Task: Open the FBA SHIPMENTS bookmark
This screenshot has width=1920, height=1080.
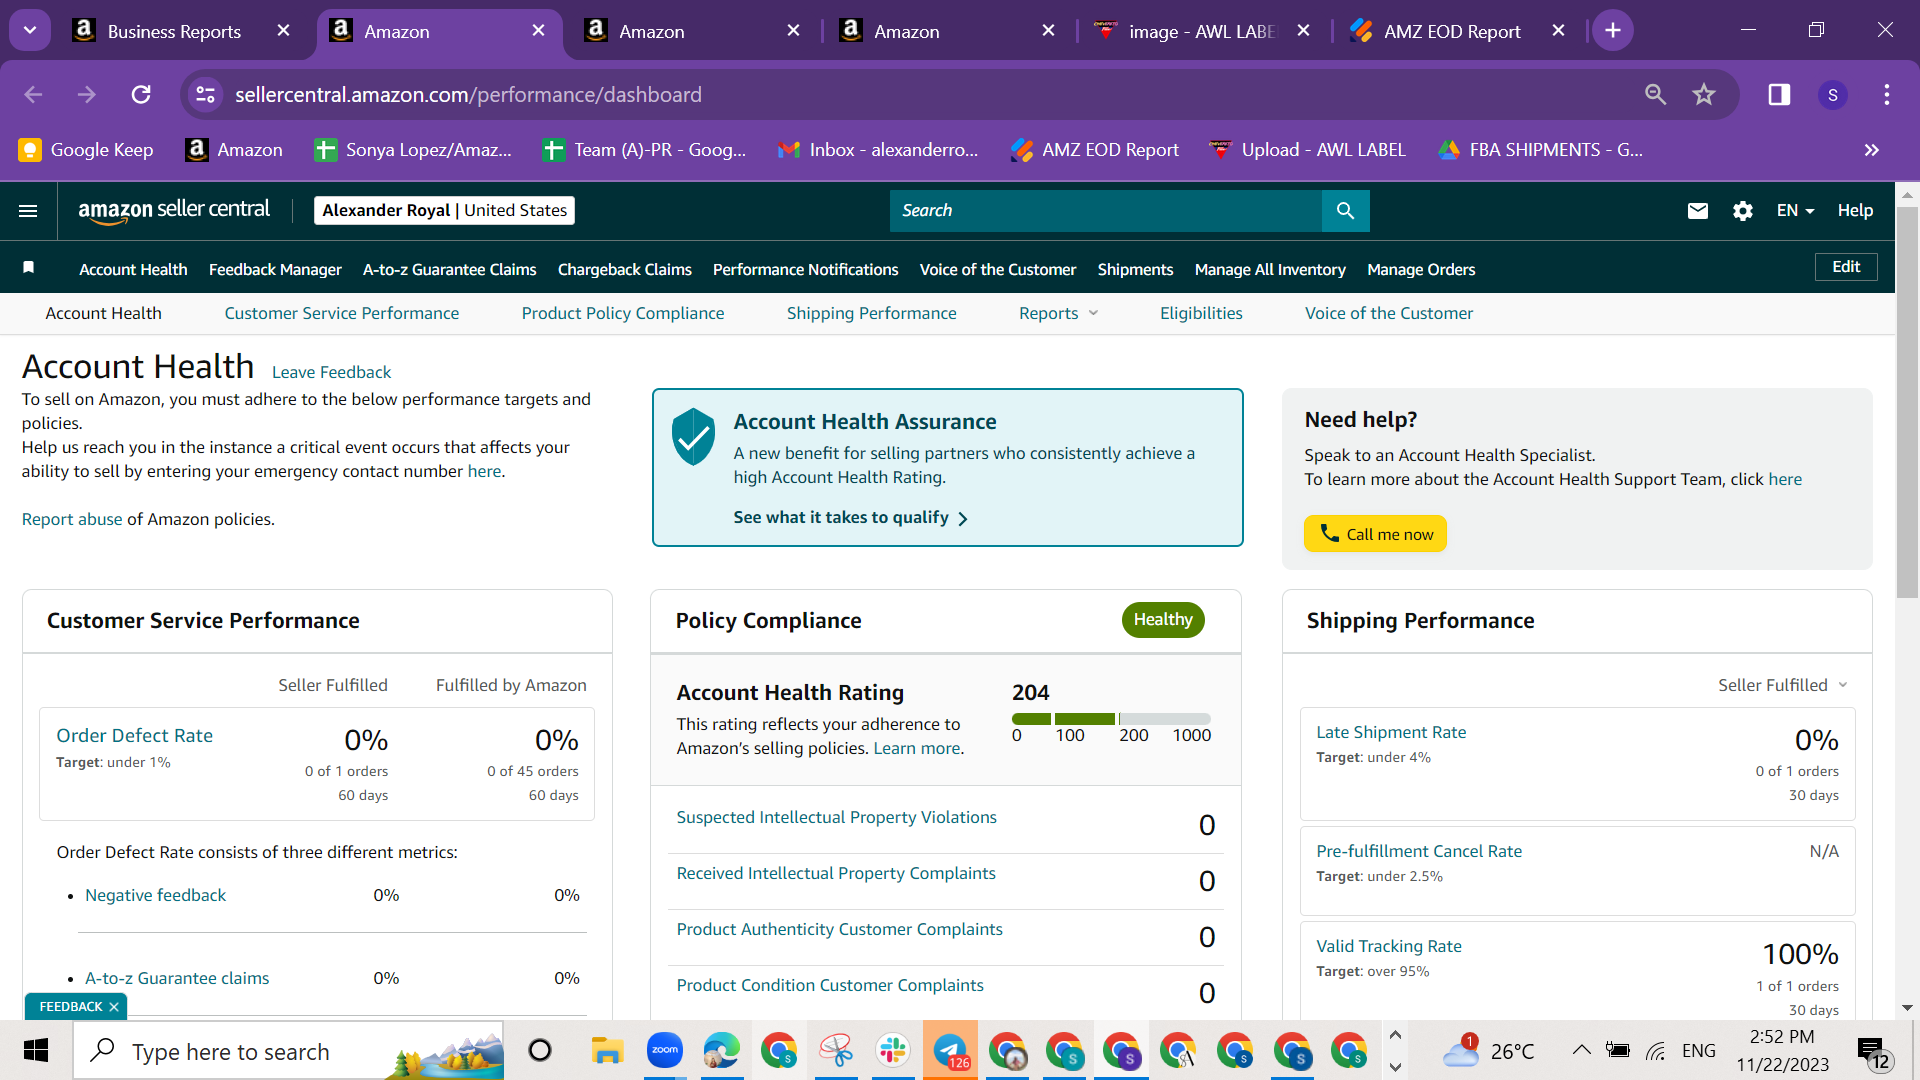Action: (1540, 150)
